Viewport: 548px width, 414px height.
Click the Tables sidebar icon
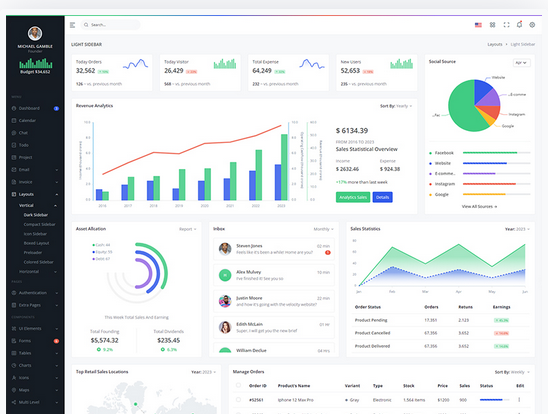click(14, 353)
